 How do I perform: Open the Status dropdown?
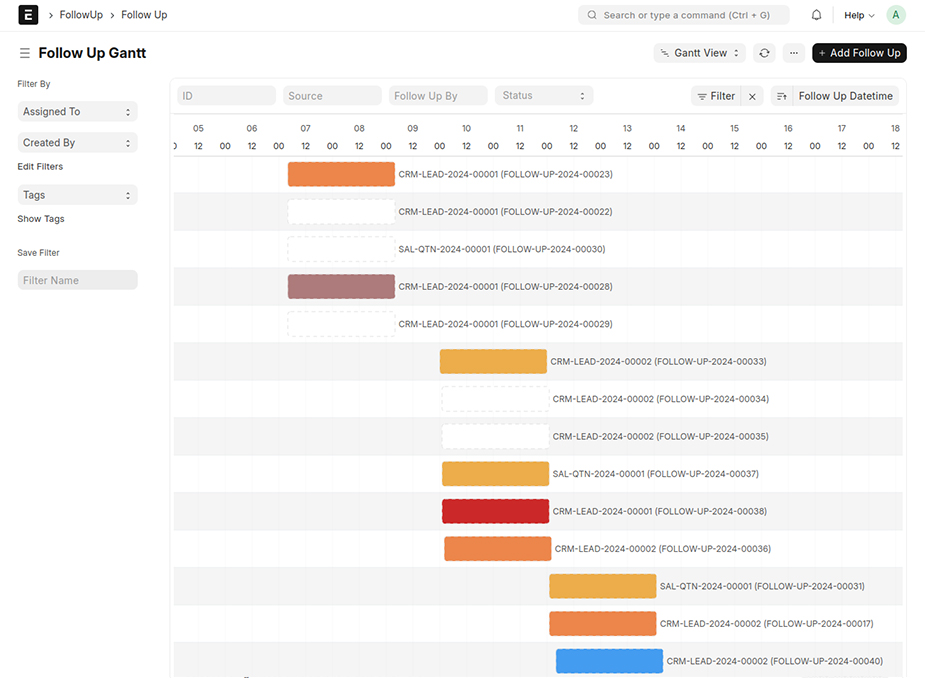pyautogui.click(x=543, y=95)
